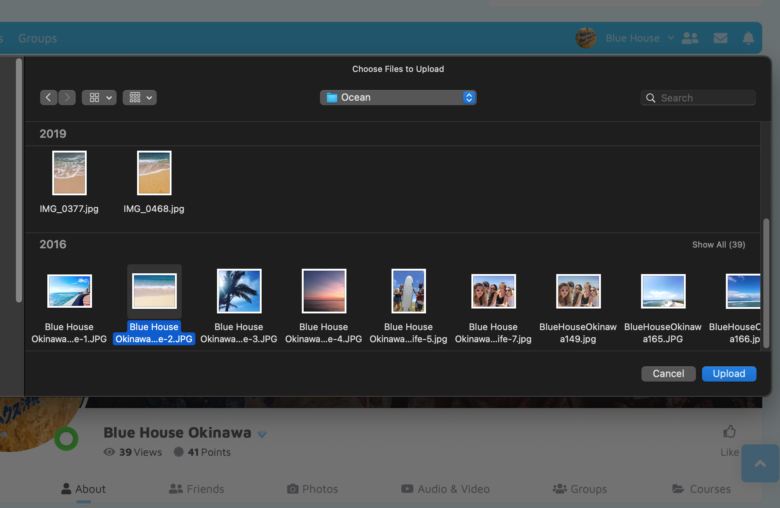Select IMG_0468.jpg thumbnail
Screen dimensions: 780x508
[154, 173]
